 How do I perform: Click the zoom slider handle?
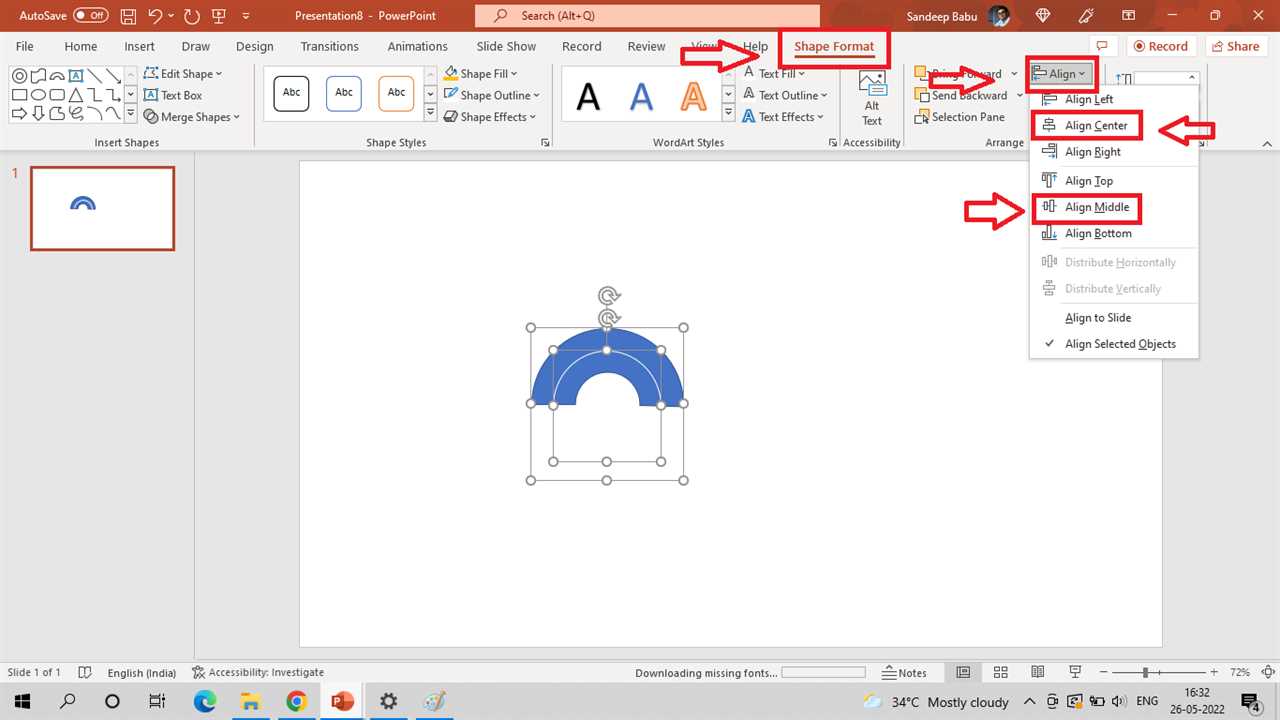[x=1145, y=673]
